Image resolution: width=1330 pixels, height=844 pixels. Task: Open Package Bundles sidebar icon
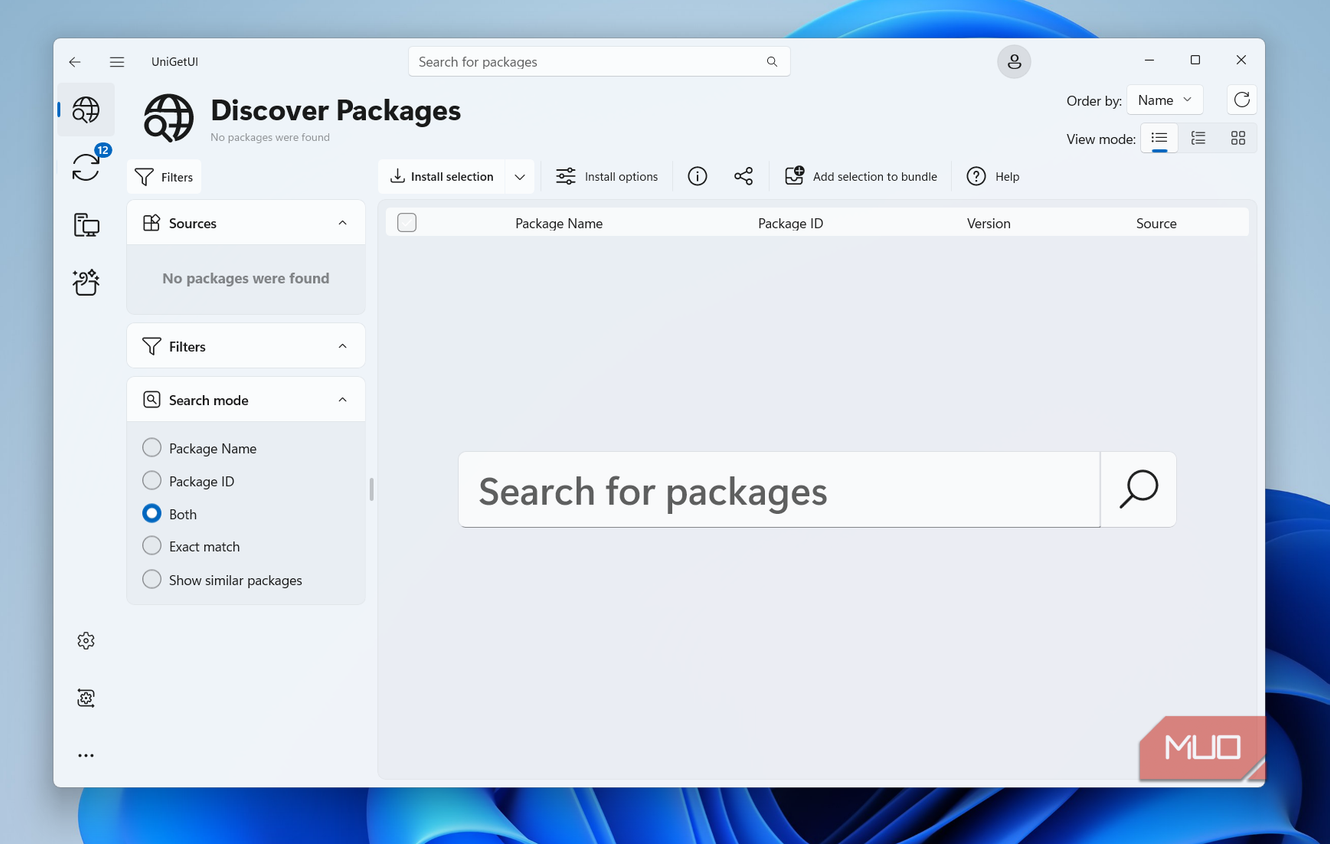(x=86, y=282)
